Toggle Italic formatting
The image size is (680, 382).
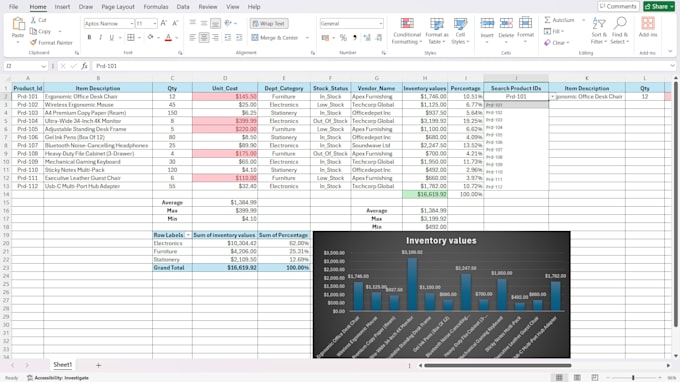[100, 38]
